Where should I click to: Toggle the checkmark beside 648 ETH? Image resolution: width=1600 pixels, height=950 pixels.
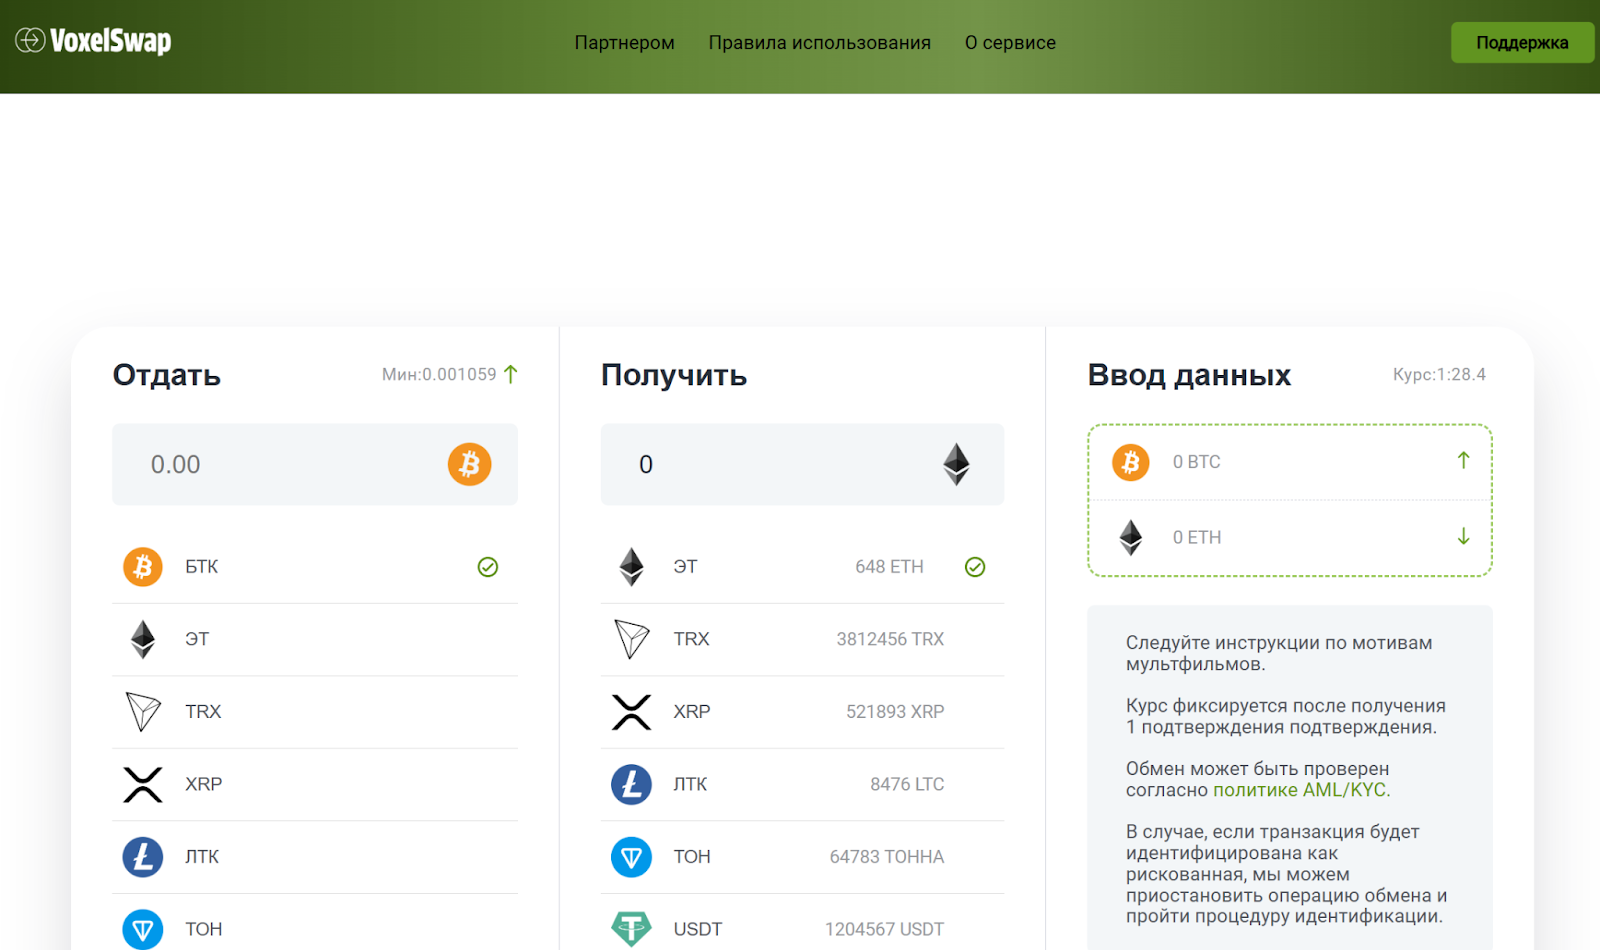975,567
